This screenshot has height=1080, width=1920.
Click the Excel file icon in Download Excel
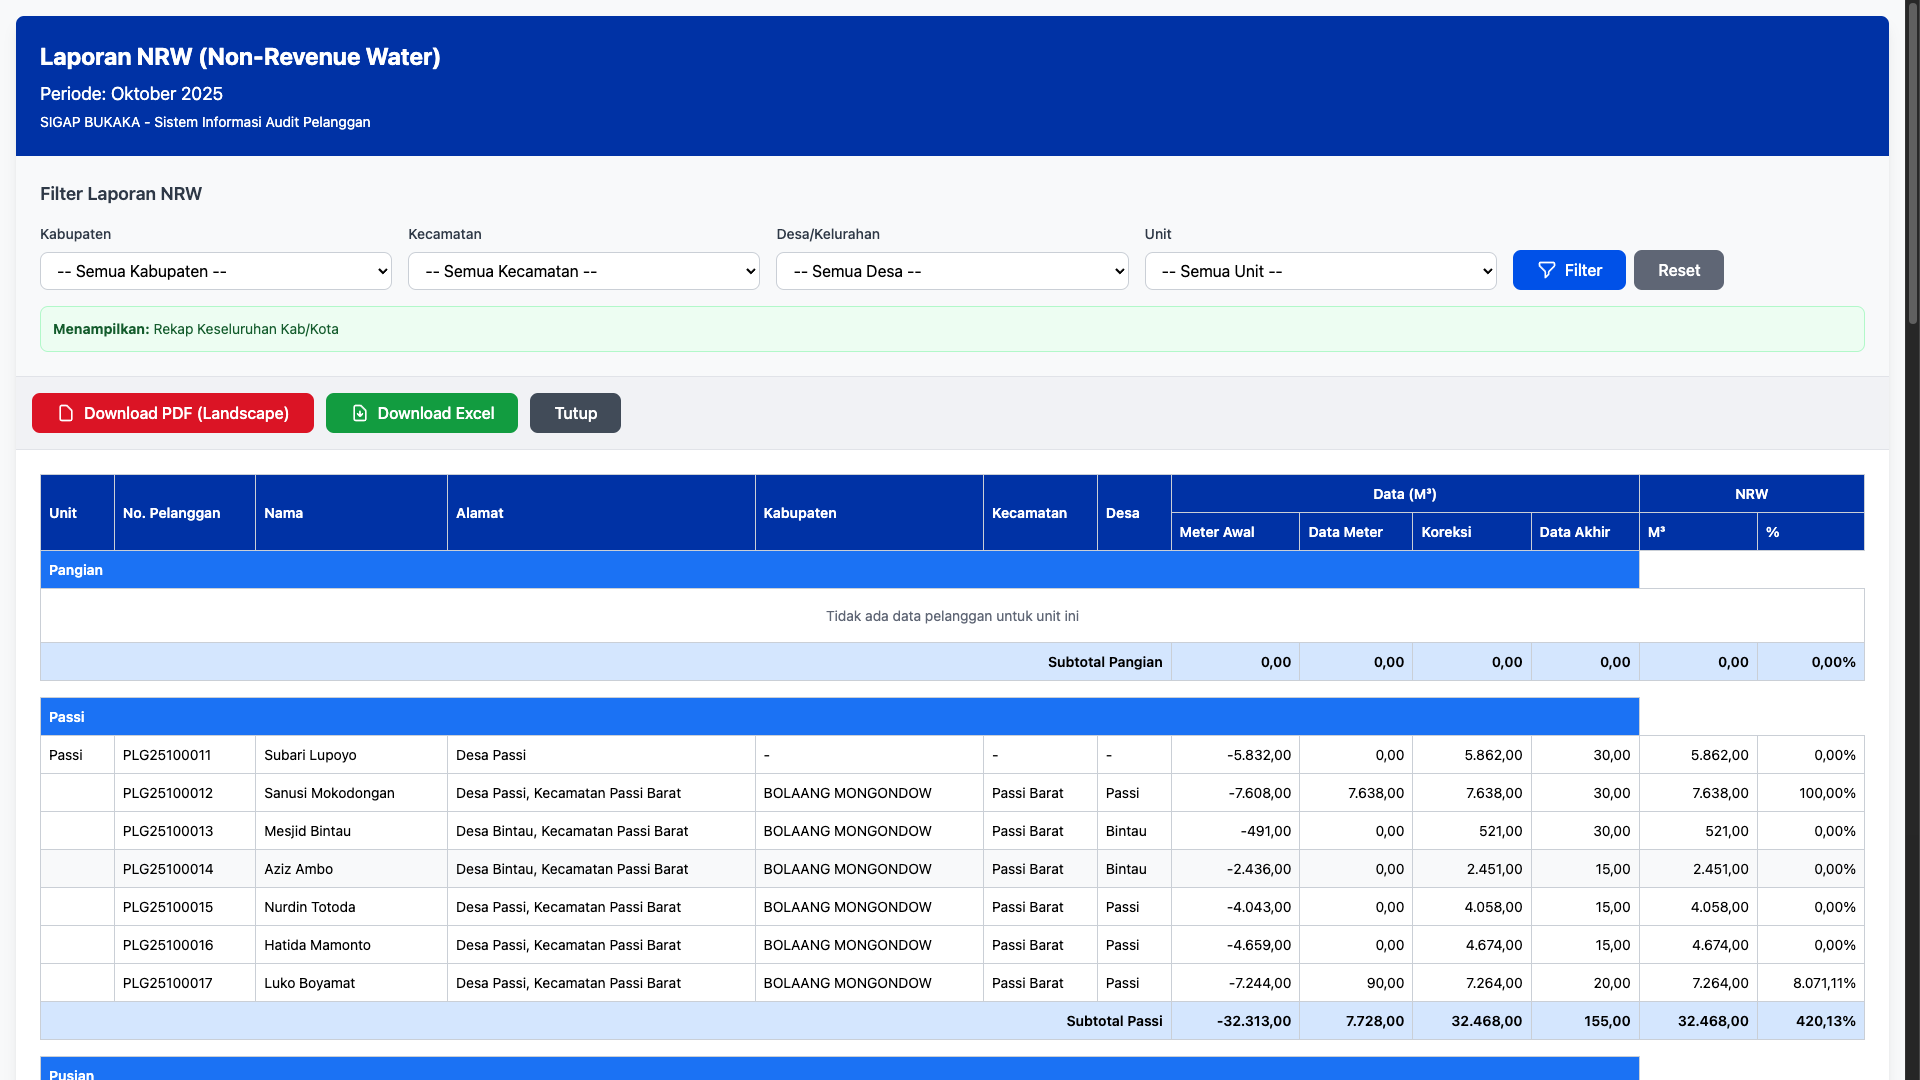360,414
